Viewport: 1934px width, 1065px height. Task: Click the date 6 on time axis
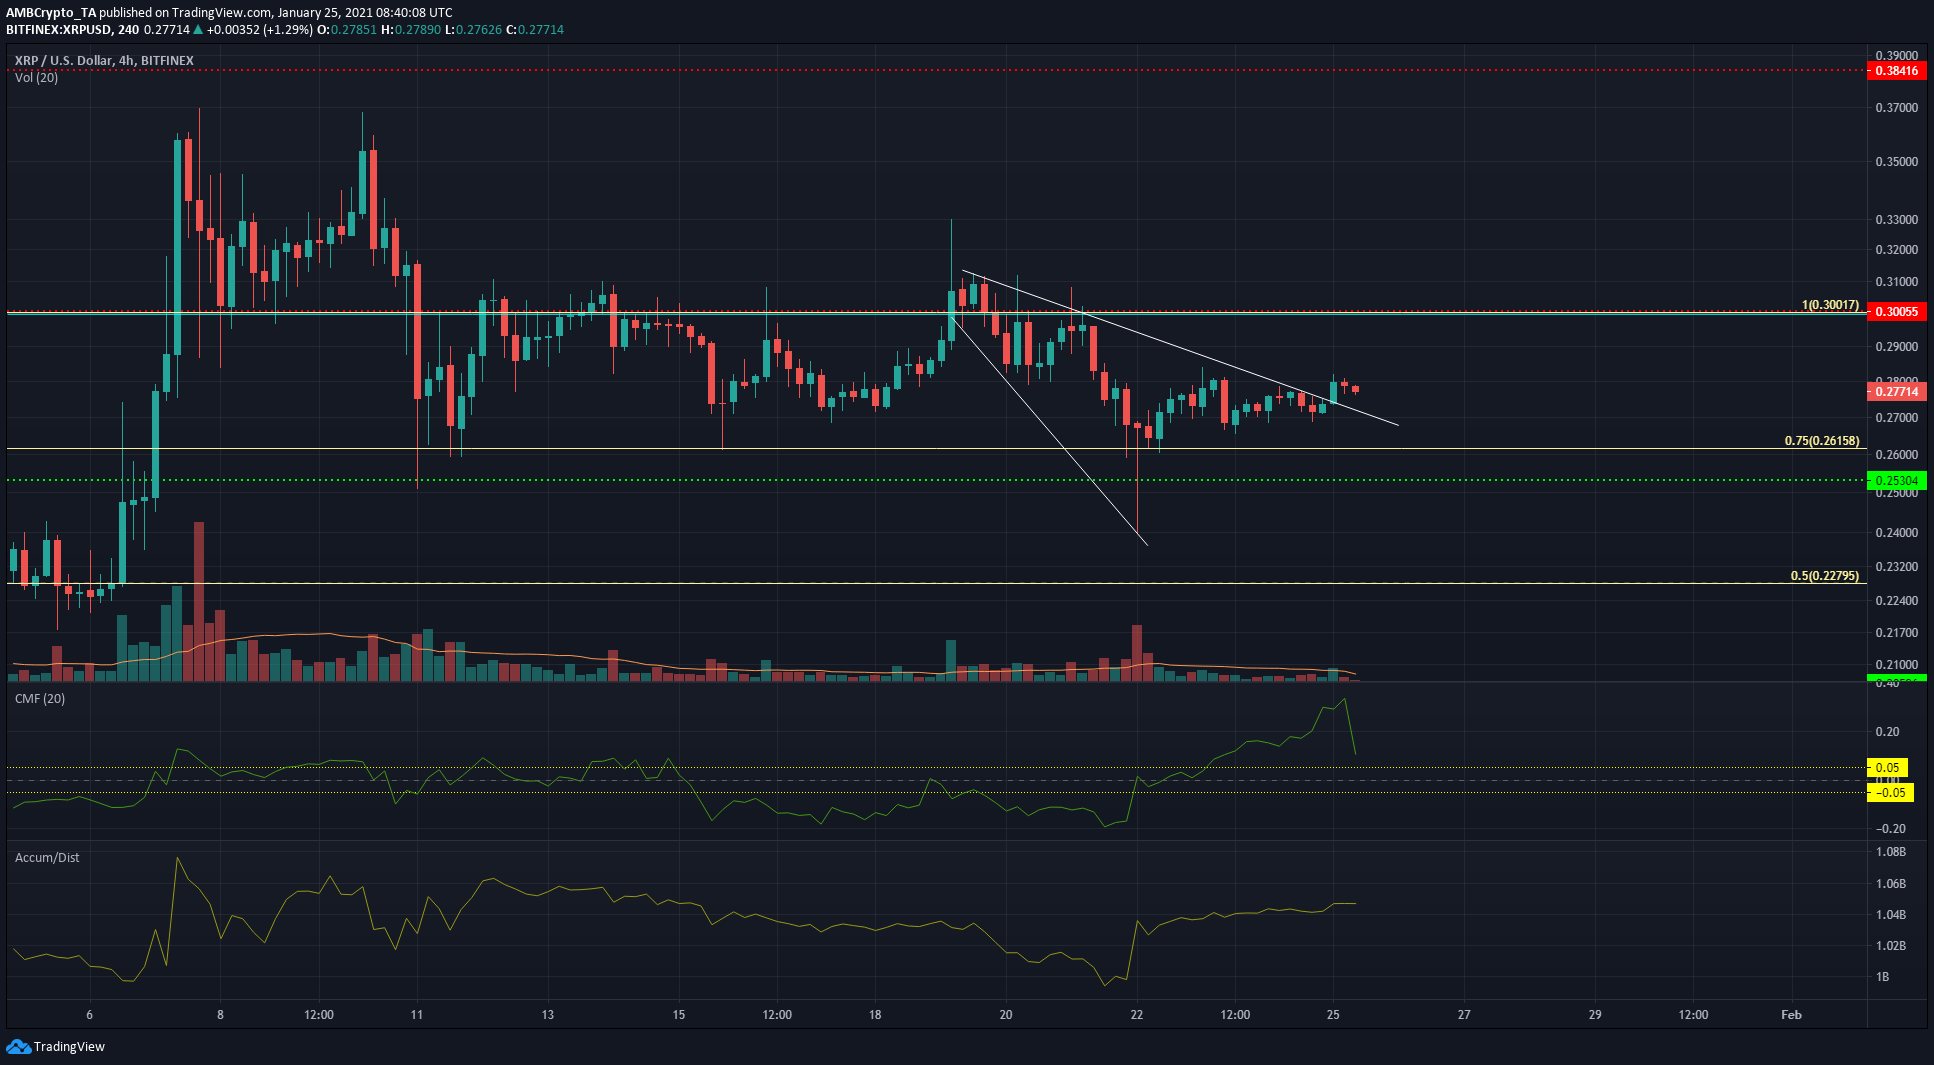tap(90, 1015)
